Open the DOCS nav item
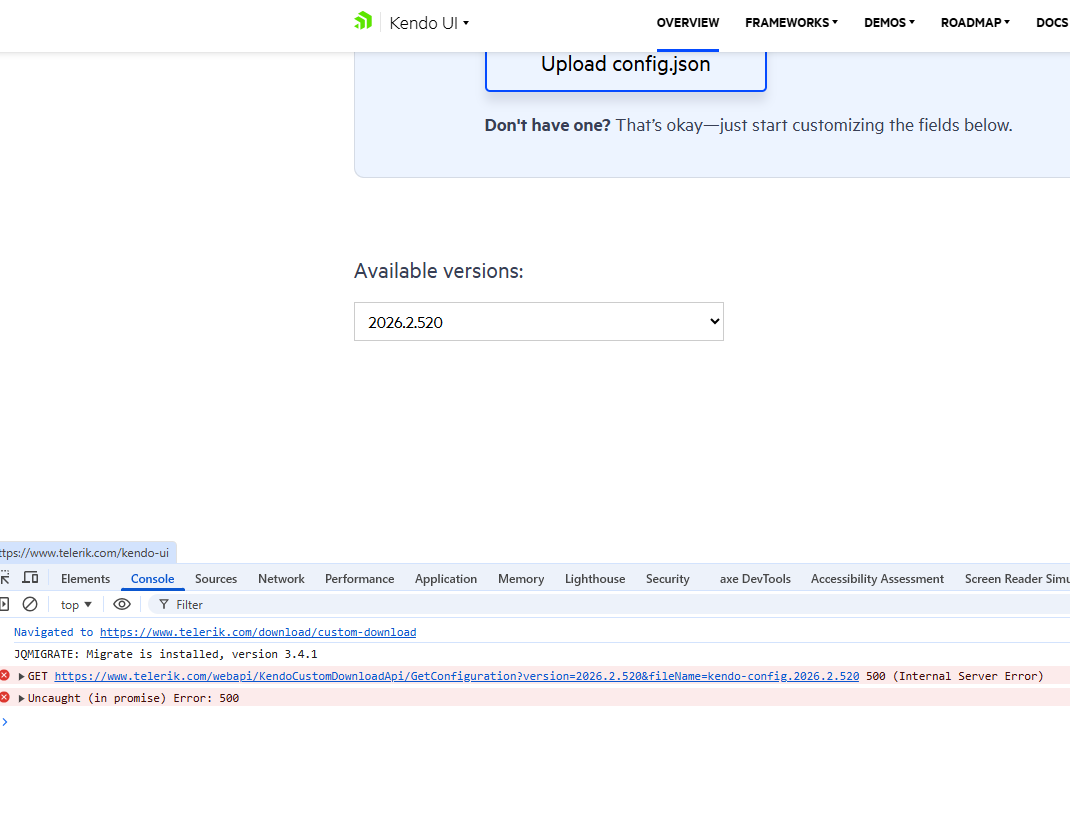The width and height of the screenshot is (1070, 838). [1052, 23]
